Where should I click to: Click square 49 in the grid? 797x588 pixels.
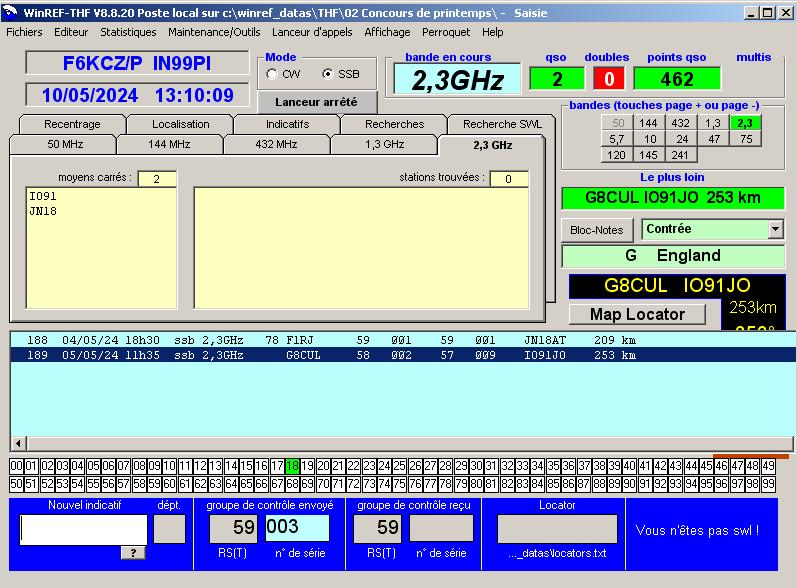[769, 466]
